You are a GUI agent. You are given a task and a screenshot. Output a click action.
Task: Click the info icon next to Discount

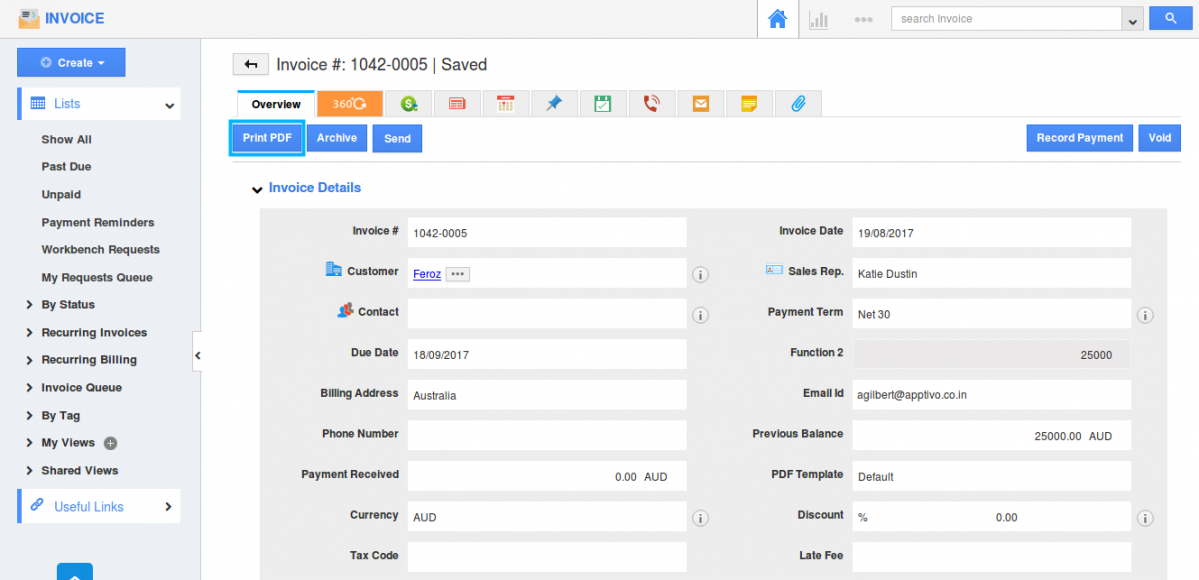[x=1145, y=518]
